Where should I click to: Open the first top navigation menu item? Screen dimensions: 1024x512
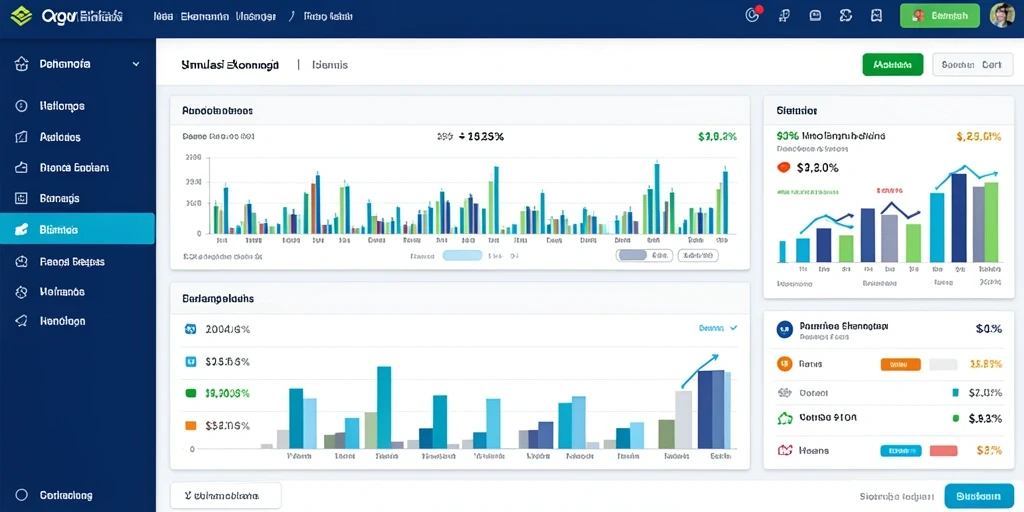163,16
